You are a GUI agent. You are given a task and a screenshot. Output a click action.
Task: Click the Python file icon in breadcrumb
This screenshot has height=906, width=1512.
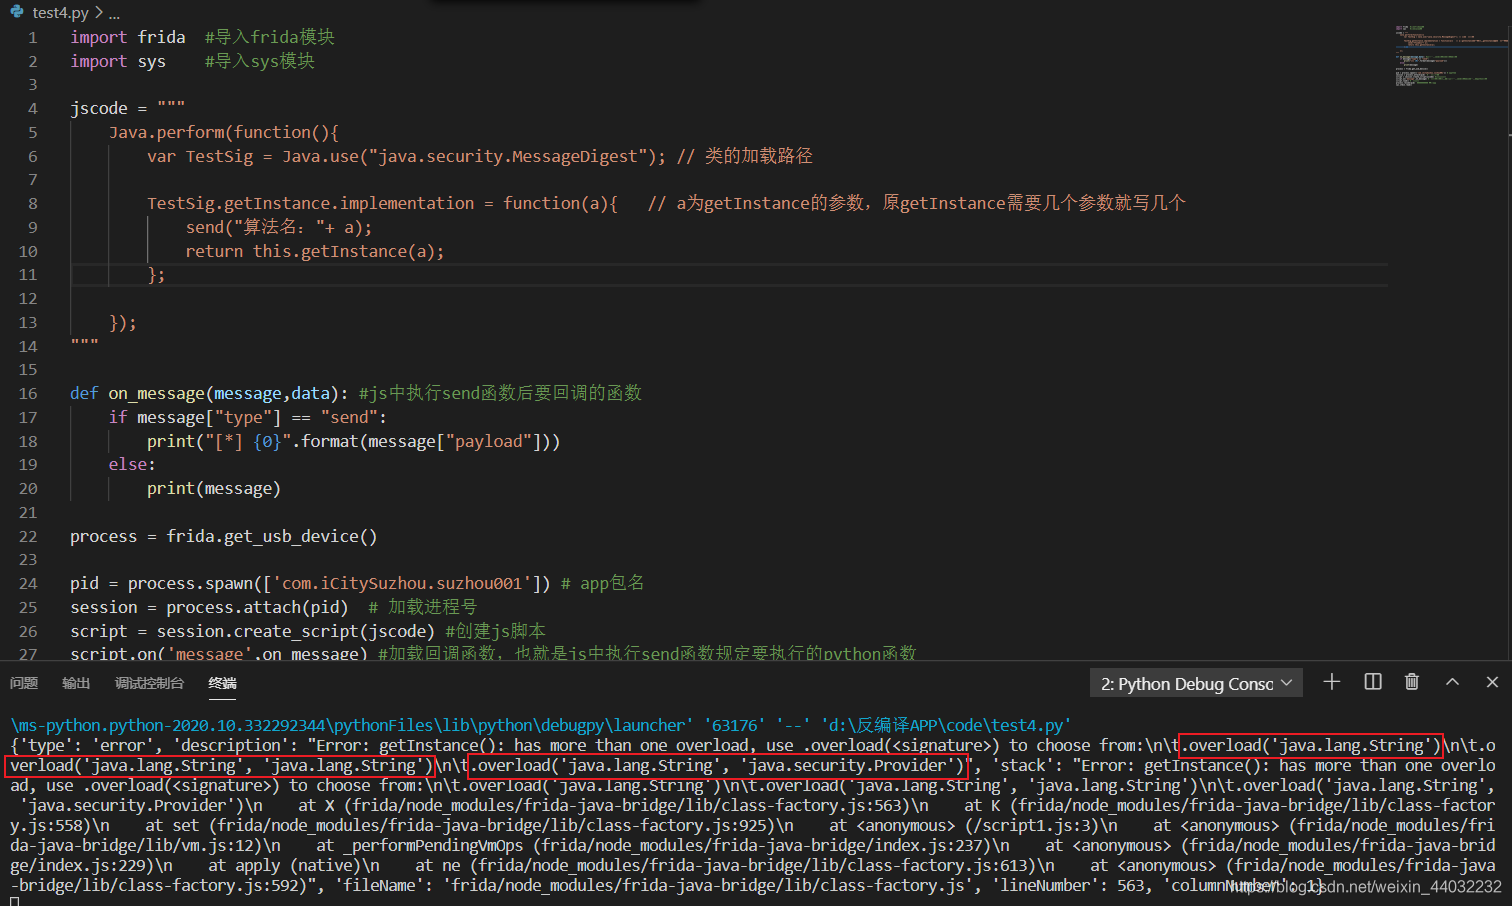click(x=16, y=12)
